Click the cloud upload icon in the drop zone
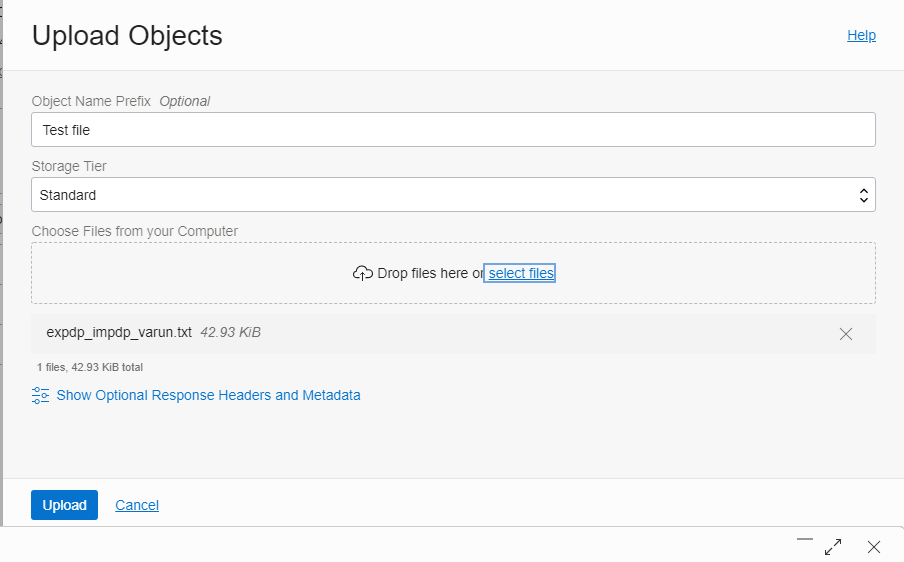This screenshot has height=562, width=904. tap(363, 273)
